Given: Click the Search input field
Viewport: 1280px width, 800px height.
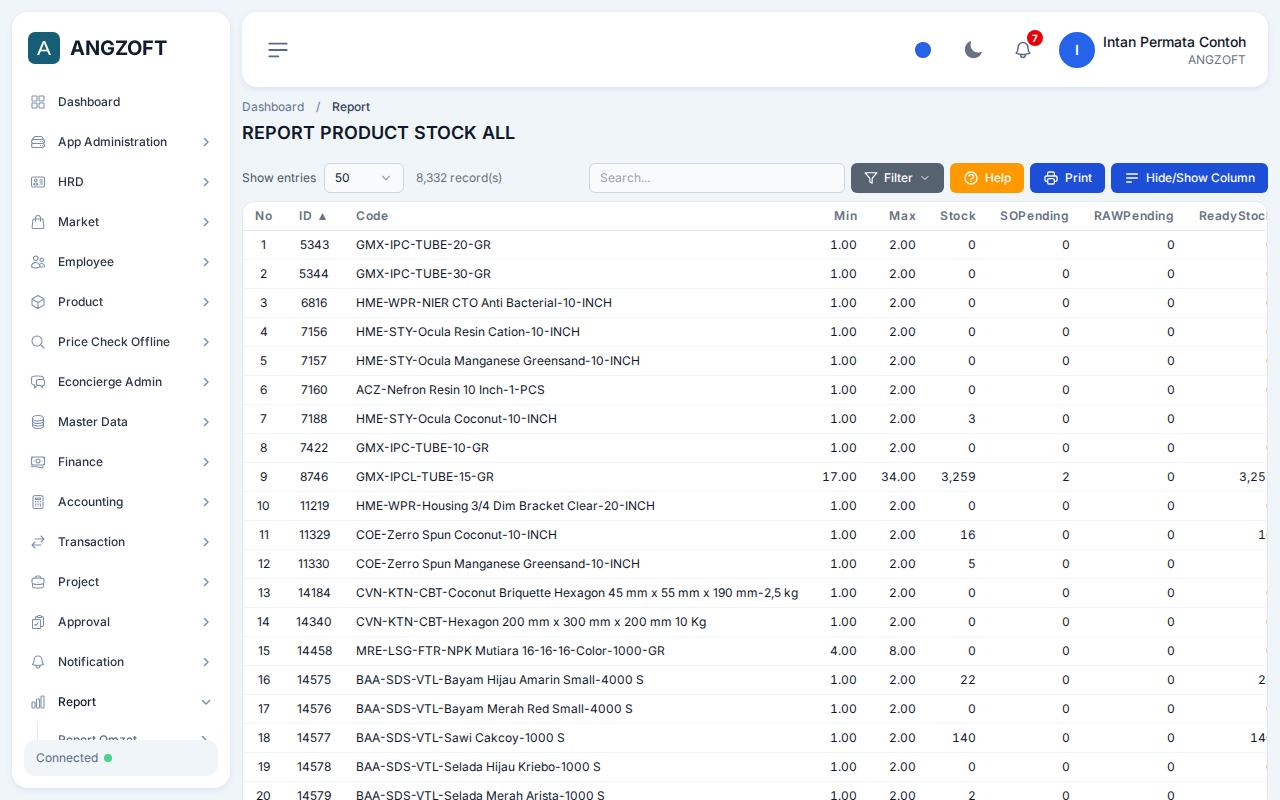Looking at the screenshot, I should 717,178.
